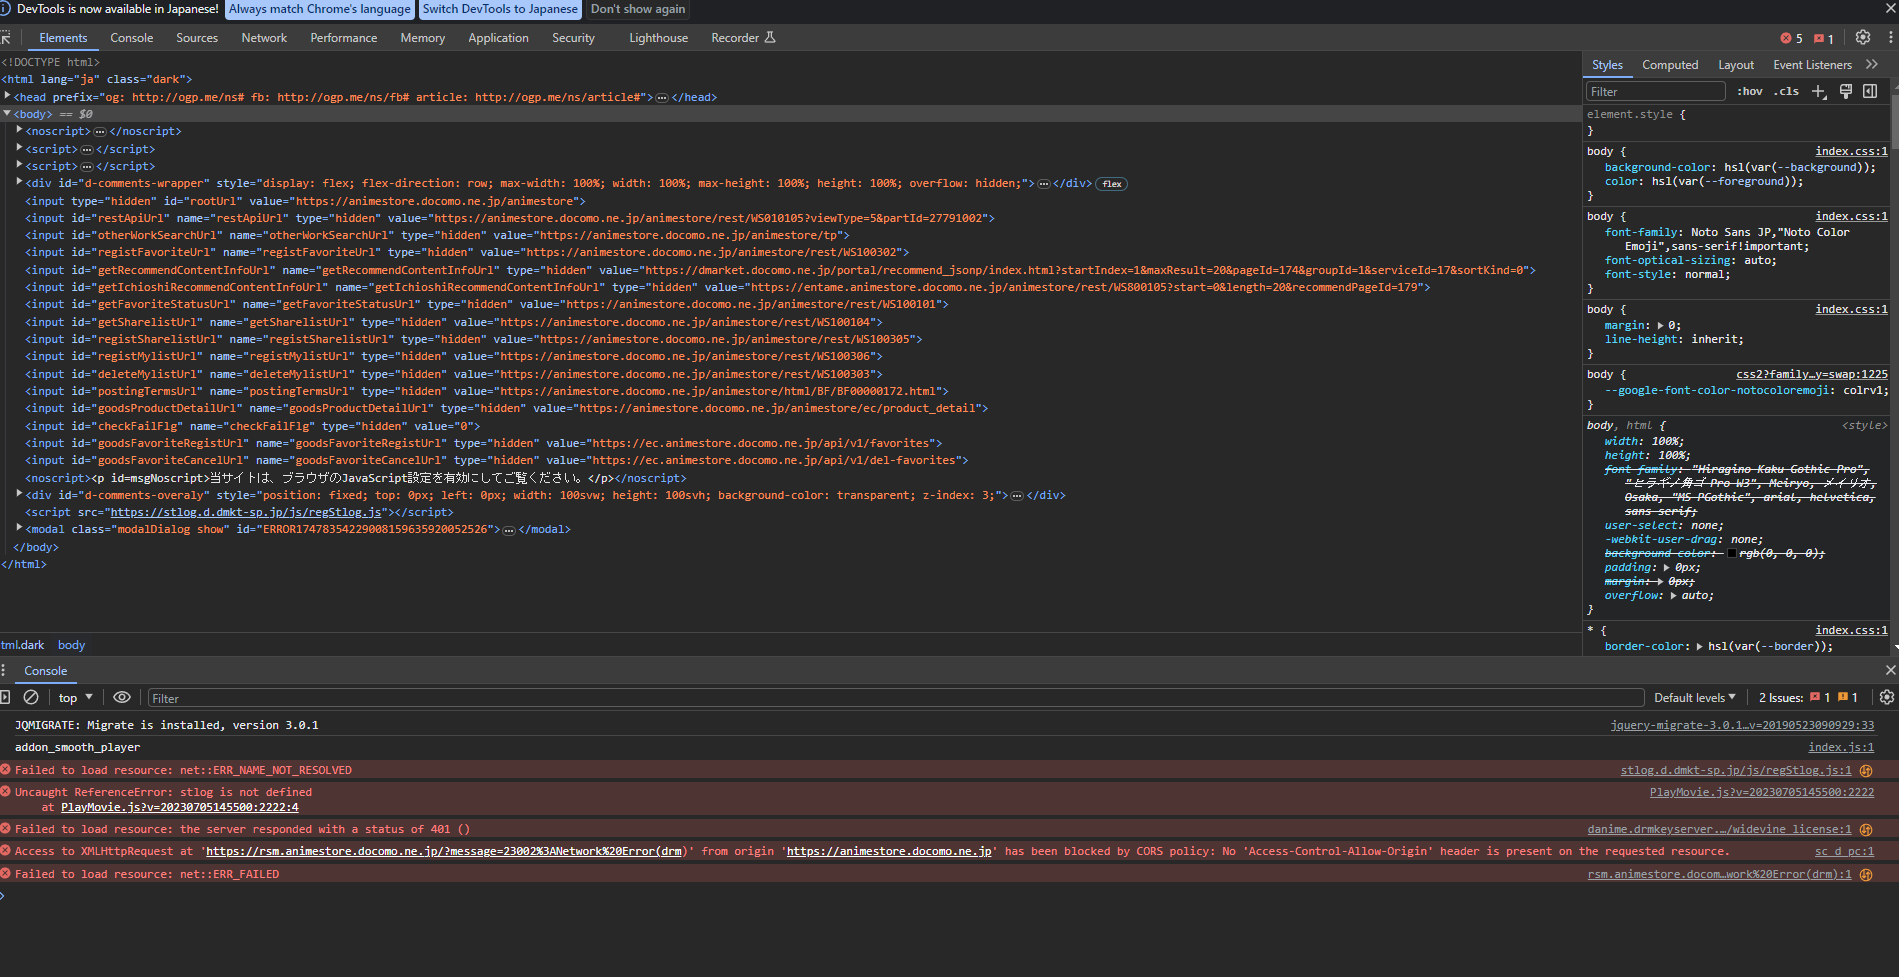Open console settings gear icon
The height and width of the screenshot is (977, 1899).
point(1887,697)
